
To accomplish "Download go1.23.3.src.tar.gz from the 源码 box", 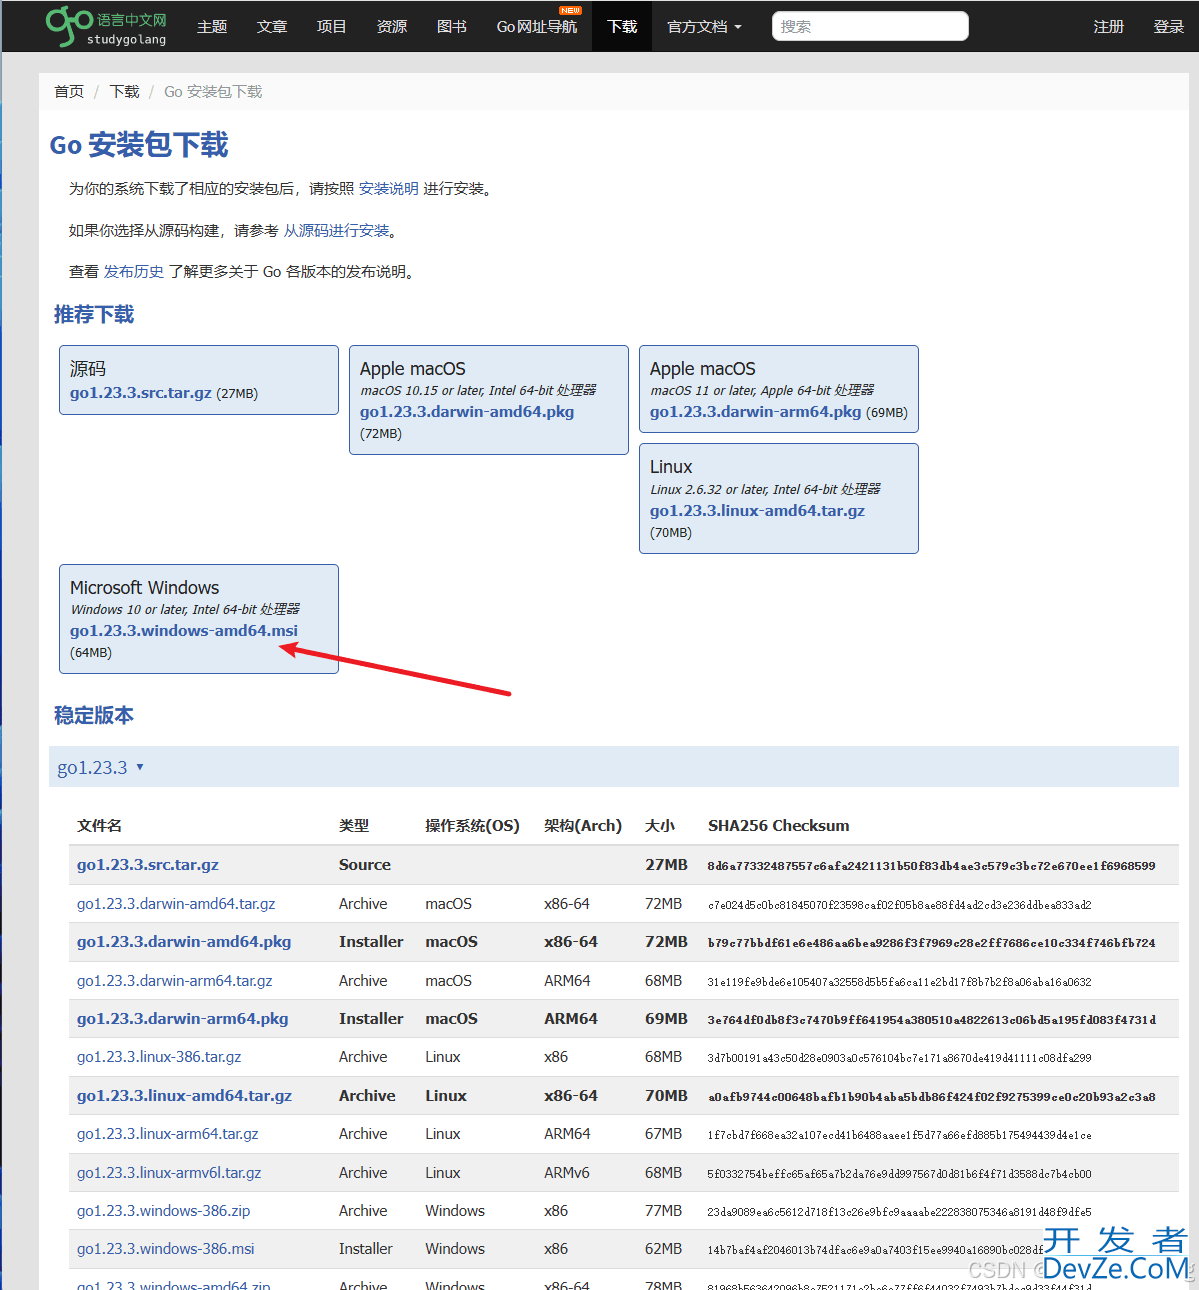I will click(141, 393).
